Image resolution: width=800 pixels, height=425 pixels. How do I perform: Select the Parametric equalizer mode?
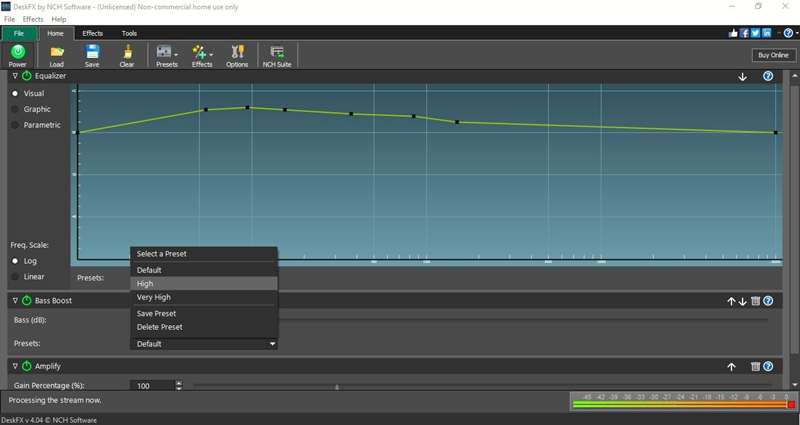(15, 125)
